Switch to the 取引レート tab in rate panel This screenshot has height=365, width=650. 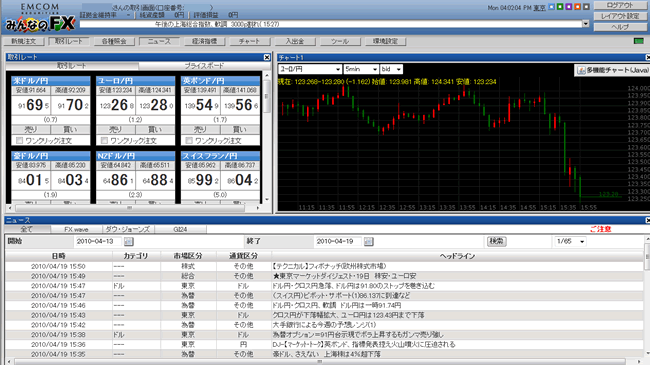pos(72,66)
